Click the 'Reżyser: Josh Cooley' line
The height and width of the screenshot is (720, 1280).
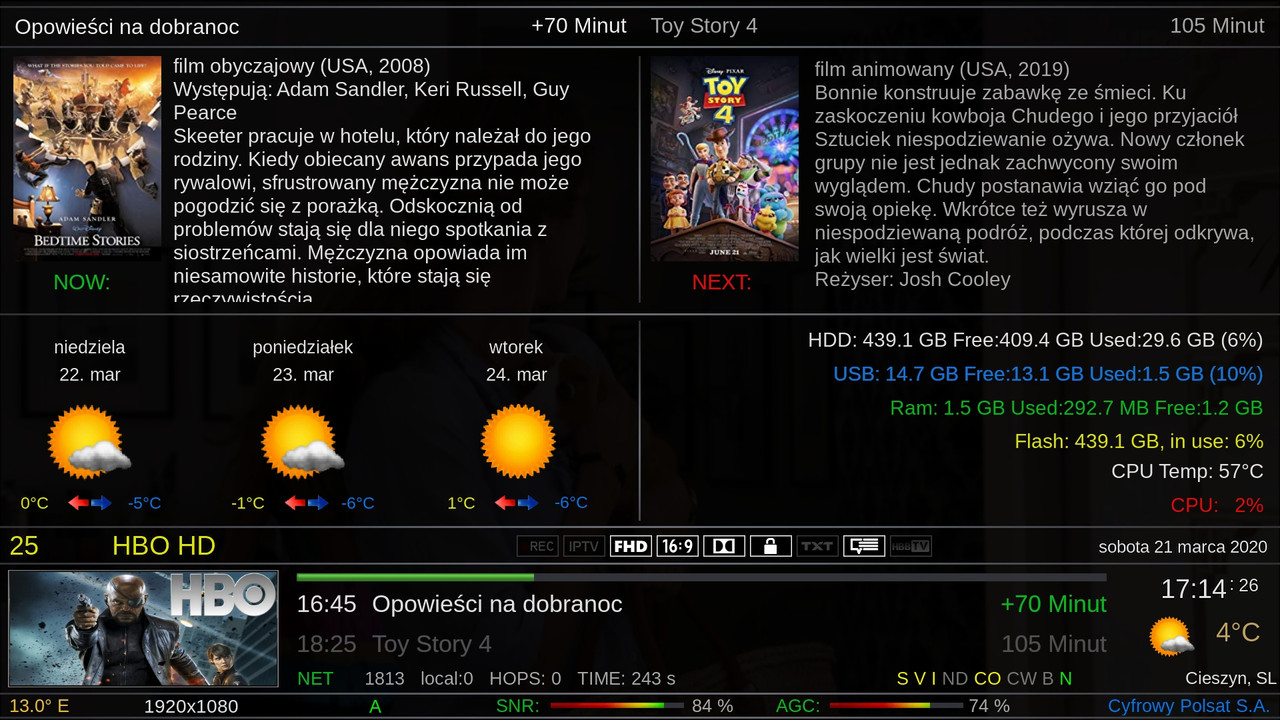913,279
